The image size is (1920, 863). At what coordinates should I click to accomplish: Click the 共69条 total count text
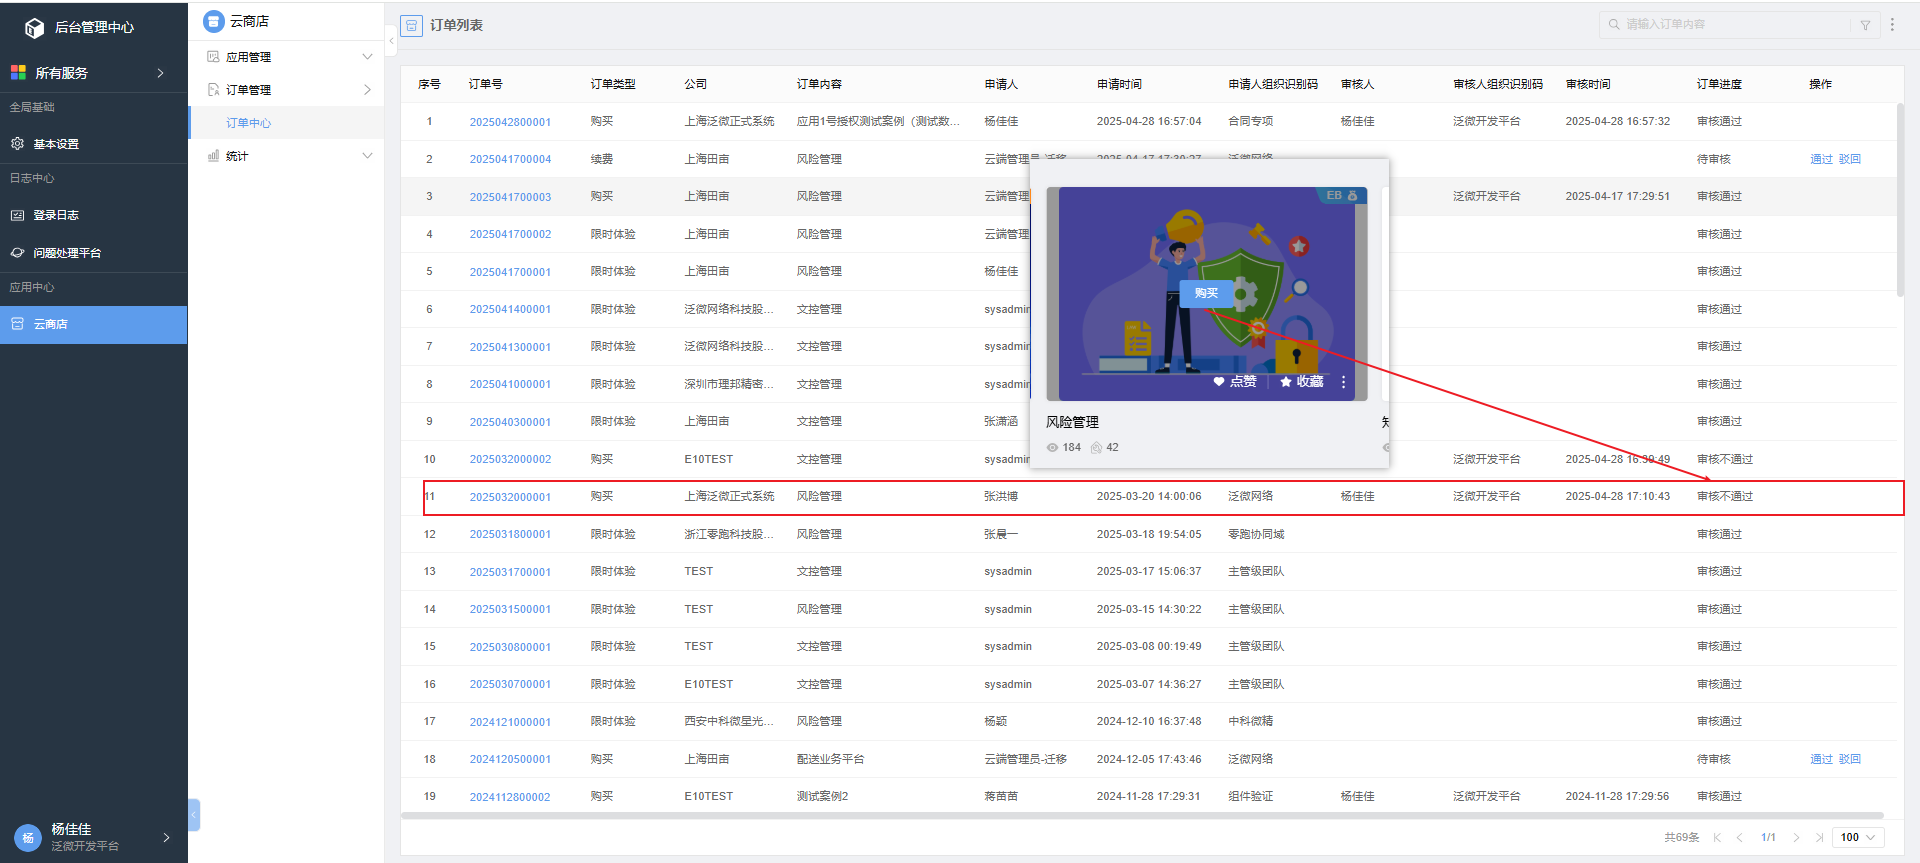point(1681,838)
